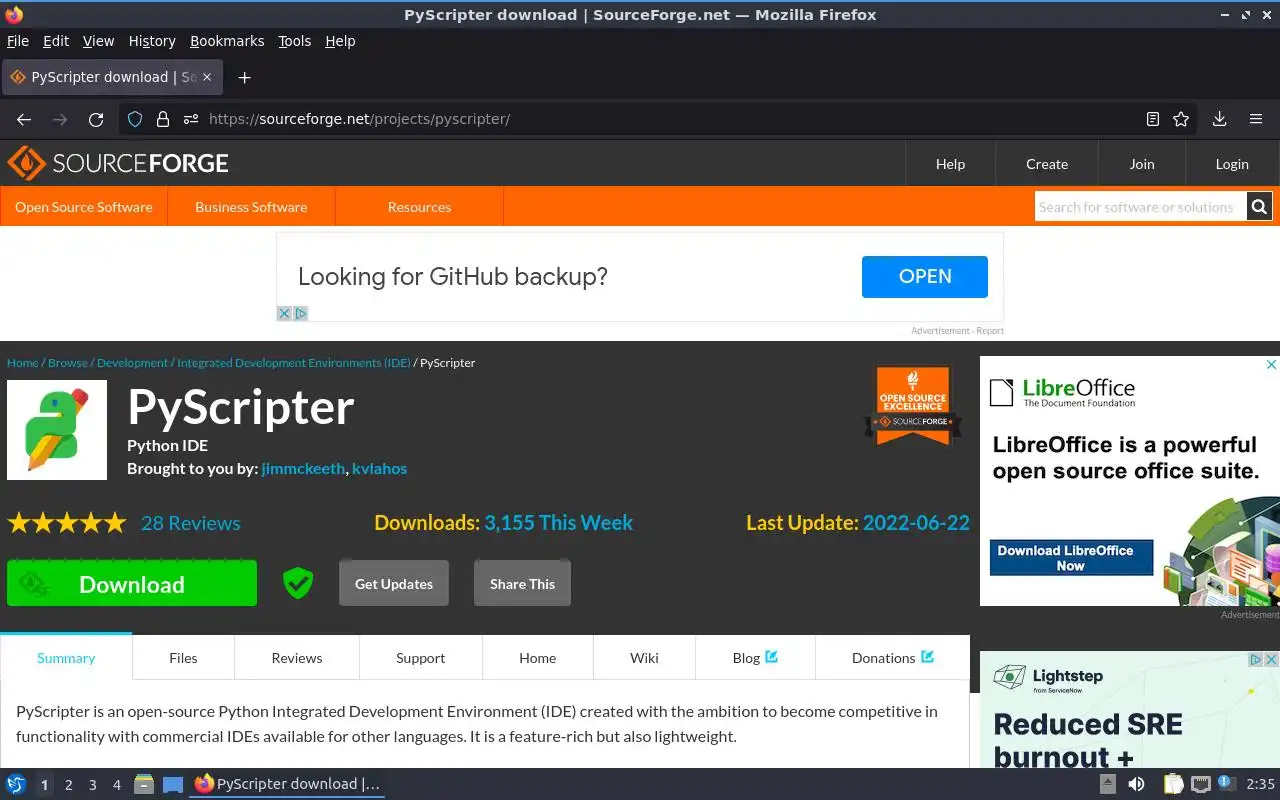Open the taskbar start menu icon
This screenshot has height=800, width=1280.
click(15, 784)
